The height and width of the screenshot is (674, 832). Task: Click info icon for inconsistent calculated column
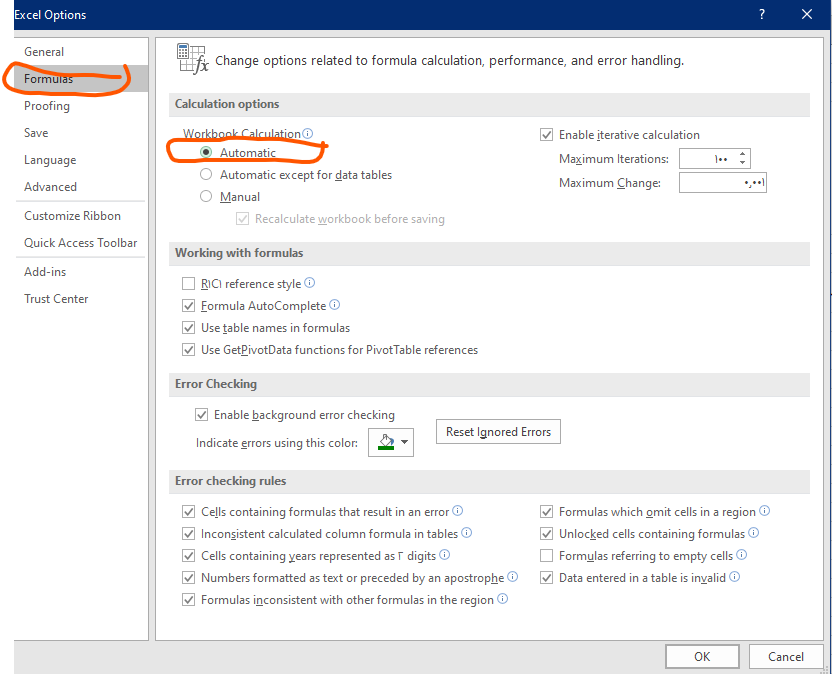[x=466, y=532]
